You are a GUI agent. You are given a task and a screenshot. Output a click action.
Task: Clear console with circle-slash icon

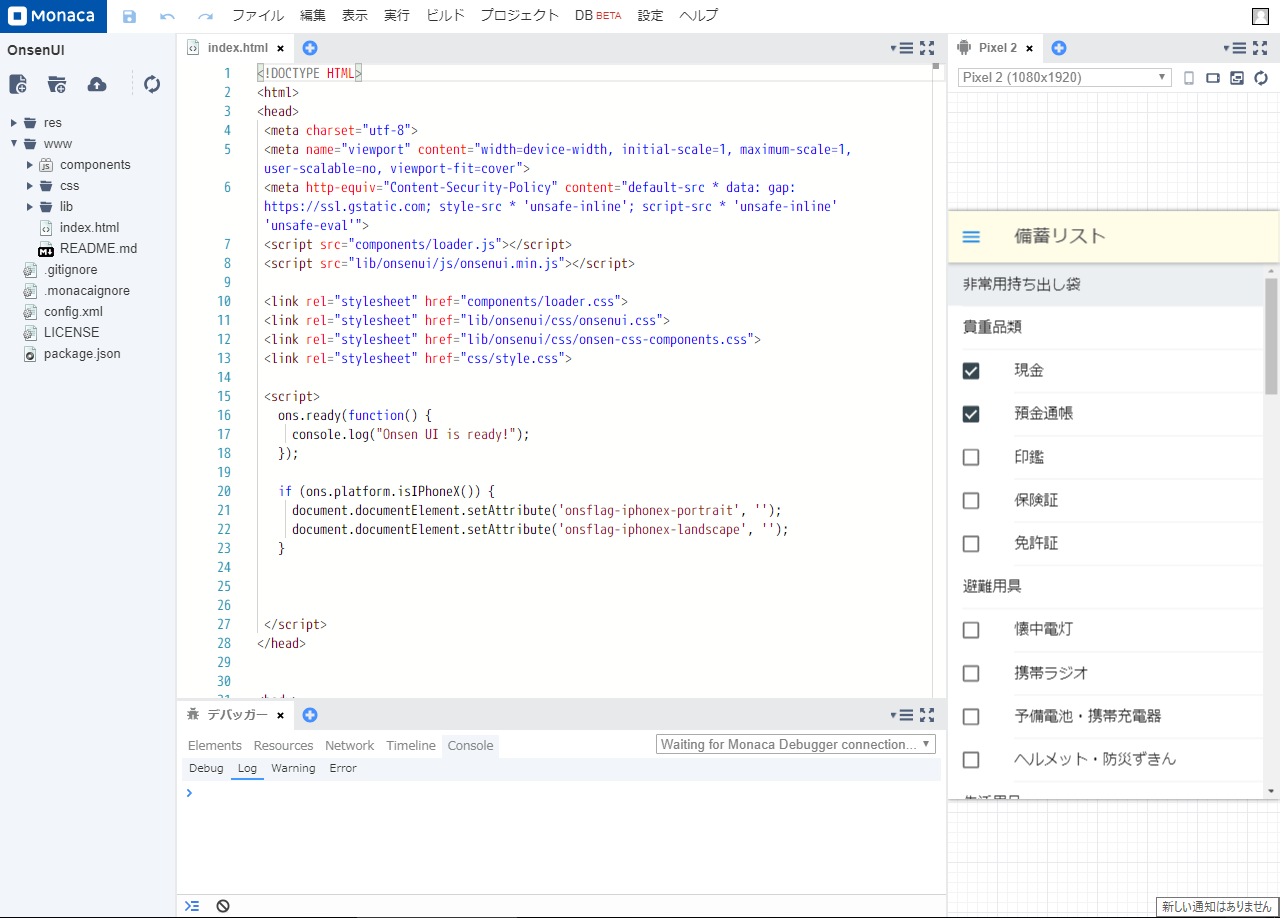click(x=223, y=905)
